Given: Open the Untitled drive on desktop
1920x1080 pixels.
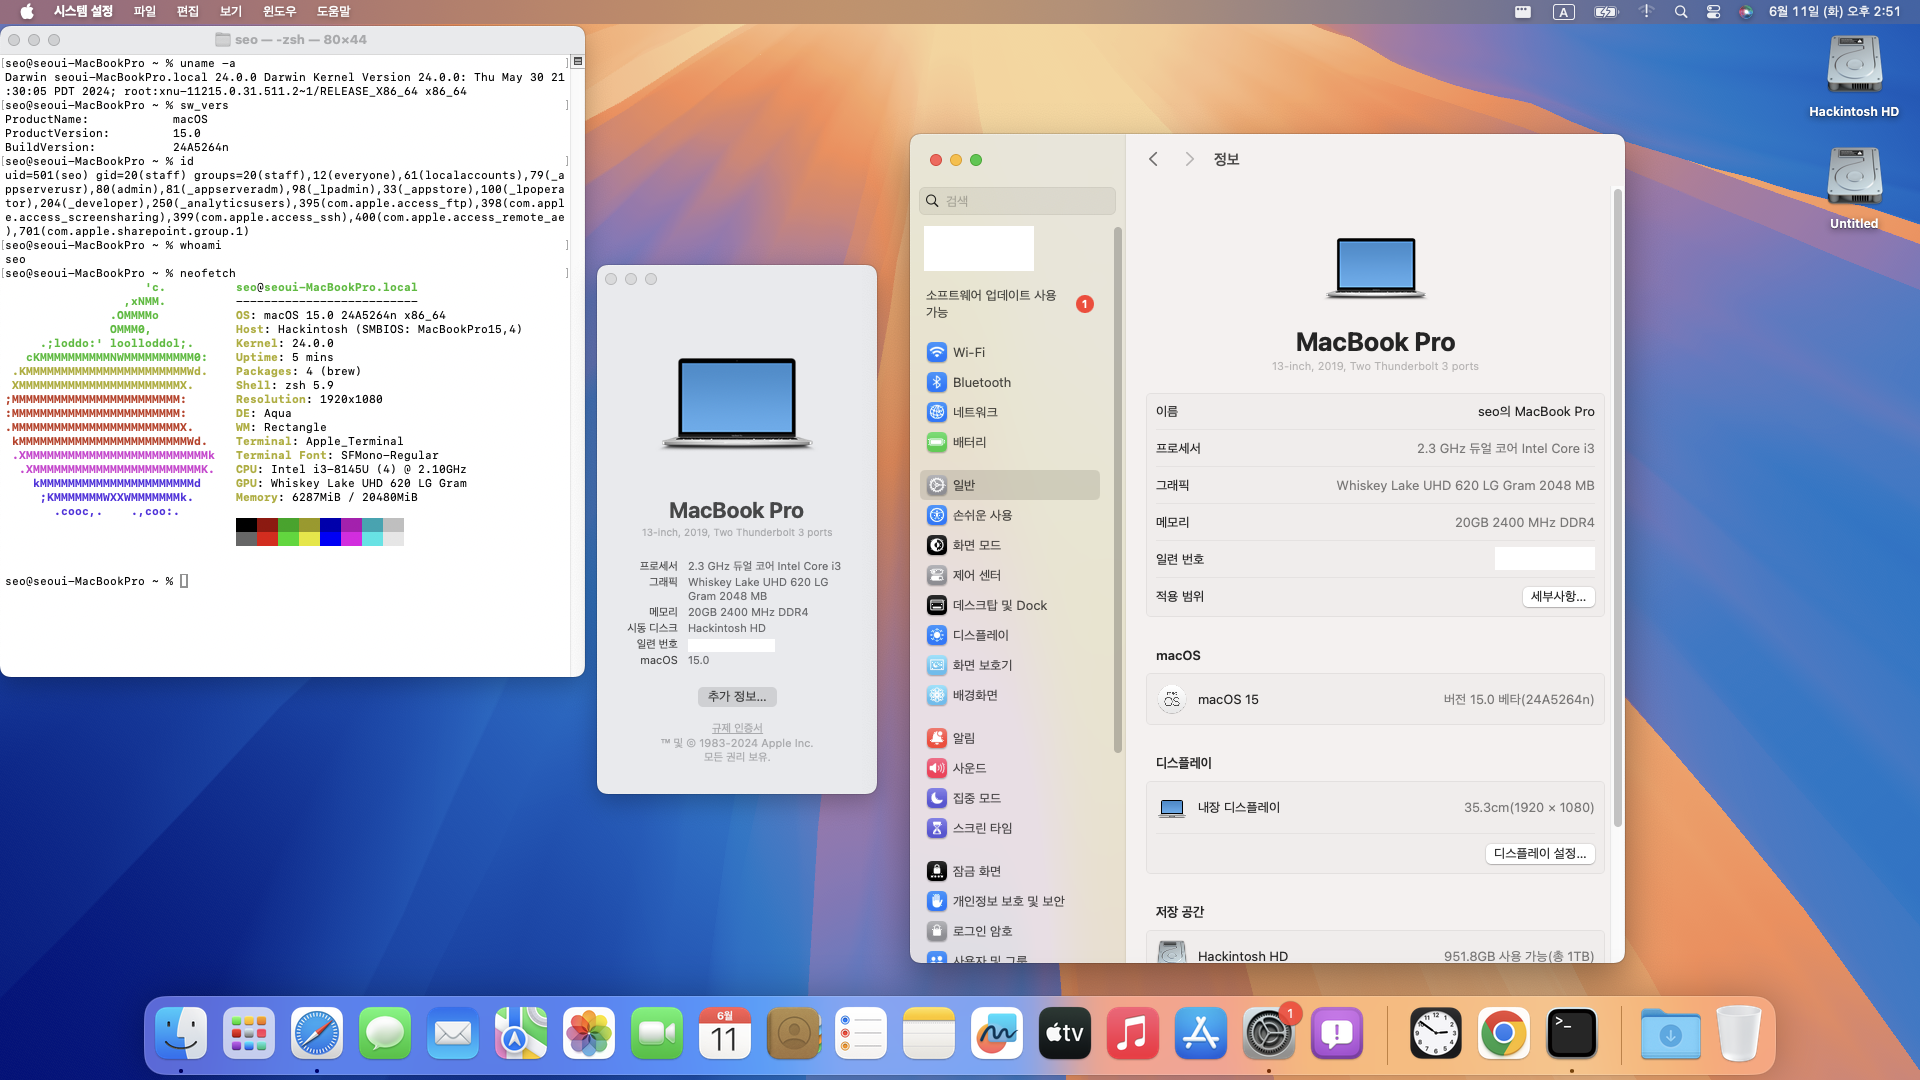Looking at the screenshot, I should point(1854,188).
